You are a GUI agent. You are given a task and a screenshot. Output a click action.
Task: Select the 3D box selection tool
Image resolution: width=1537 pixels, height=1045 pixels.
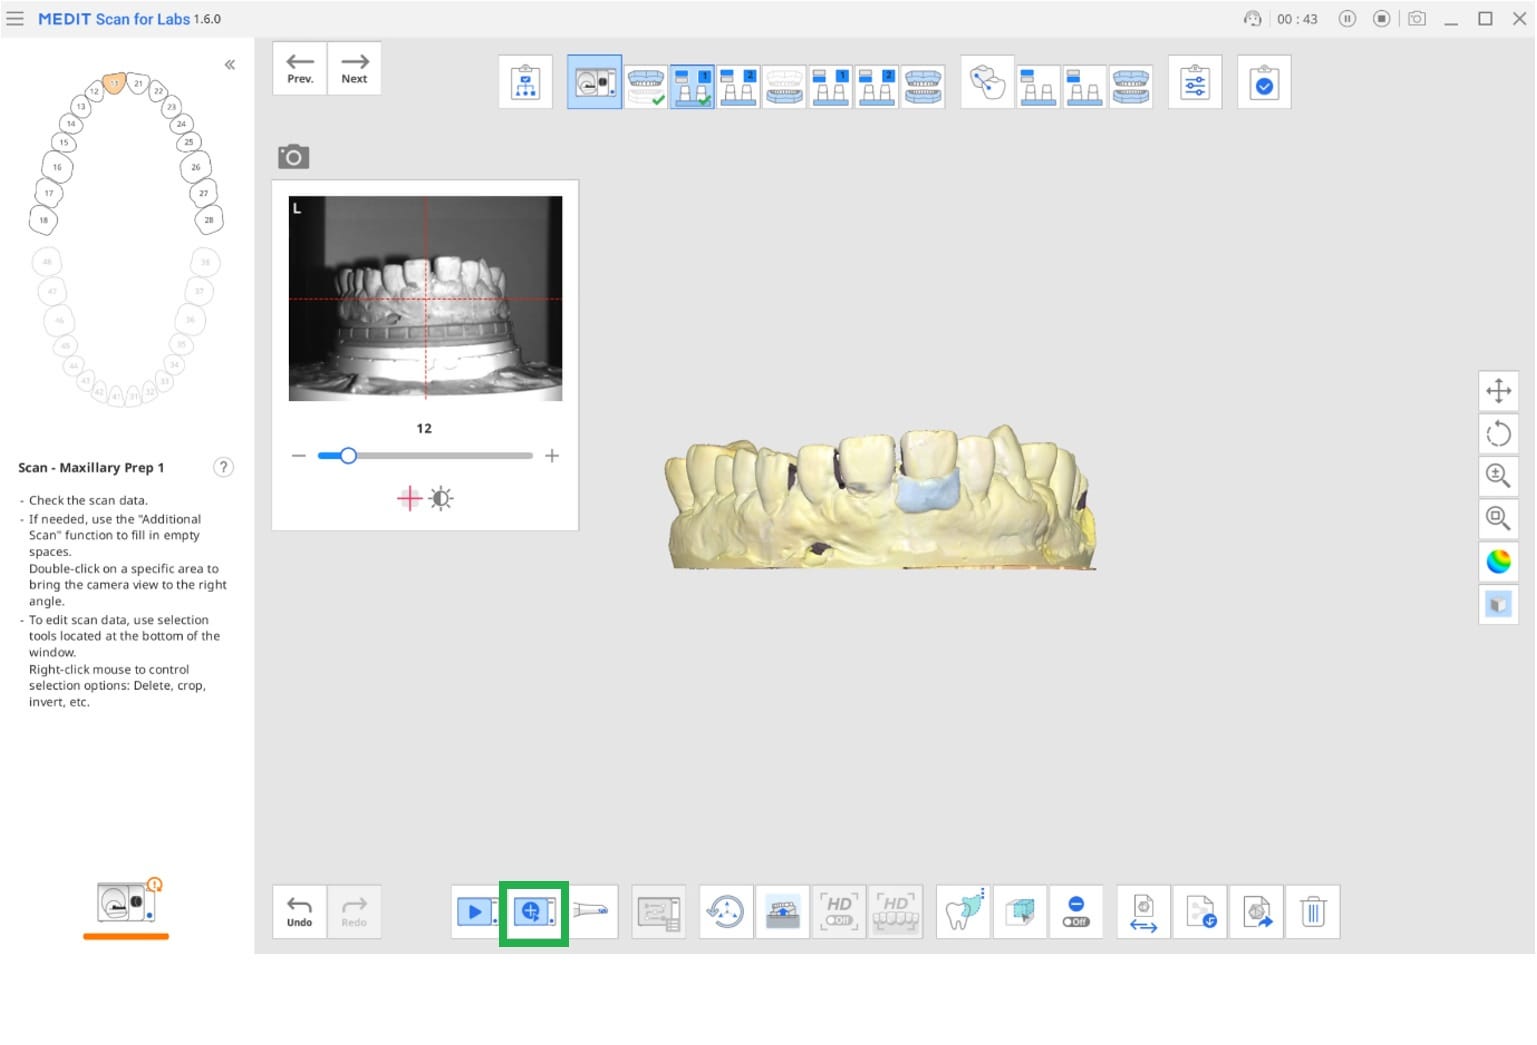click(1020, 912)
